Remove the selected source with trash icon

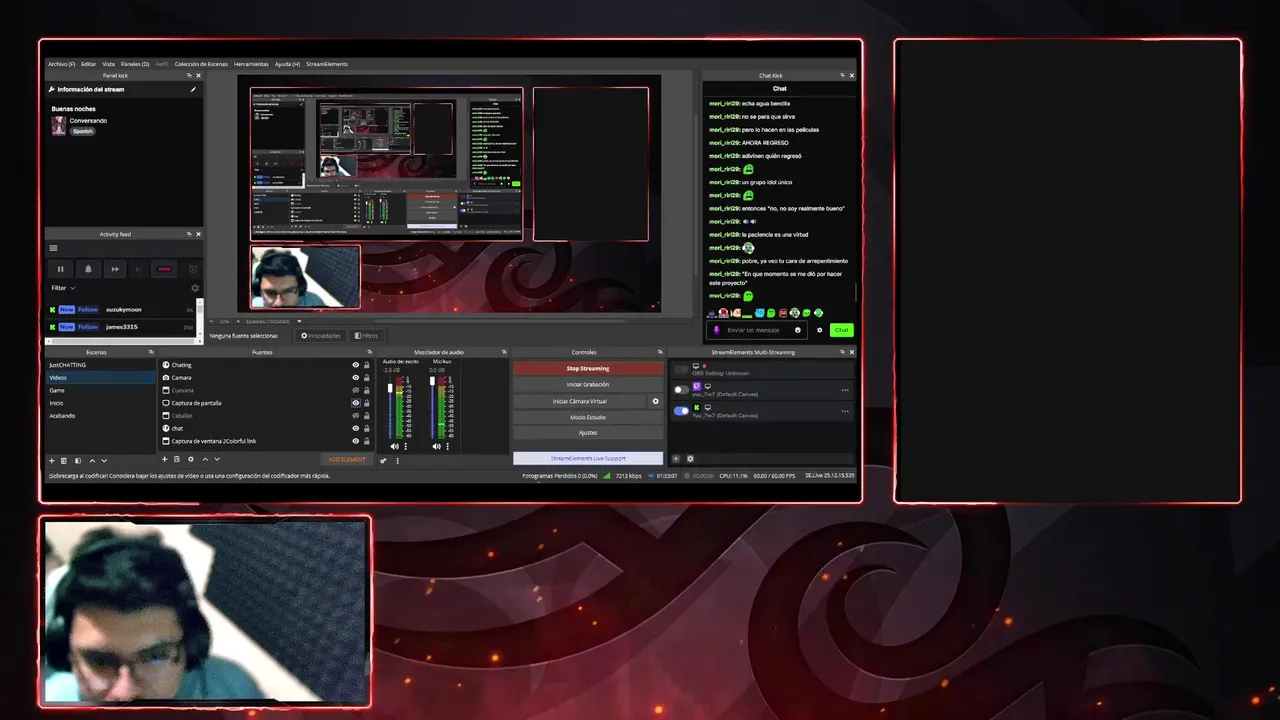click(x=177, y=459)
